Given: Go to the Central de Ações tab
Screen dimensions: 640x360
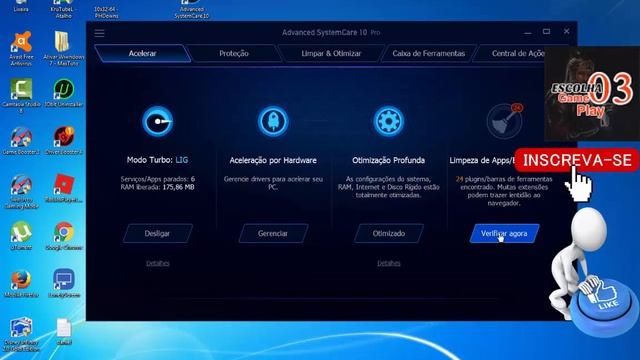Looking at the screenshot, I should 518,53.
